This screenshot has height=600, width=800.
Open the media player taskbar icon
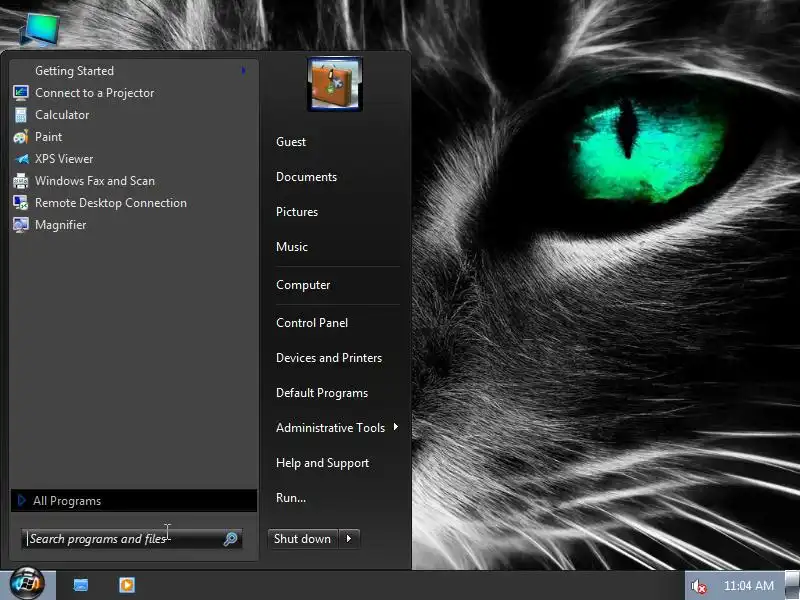tap(127, 585)
